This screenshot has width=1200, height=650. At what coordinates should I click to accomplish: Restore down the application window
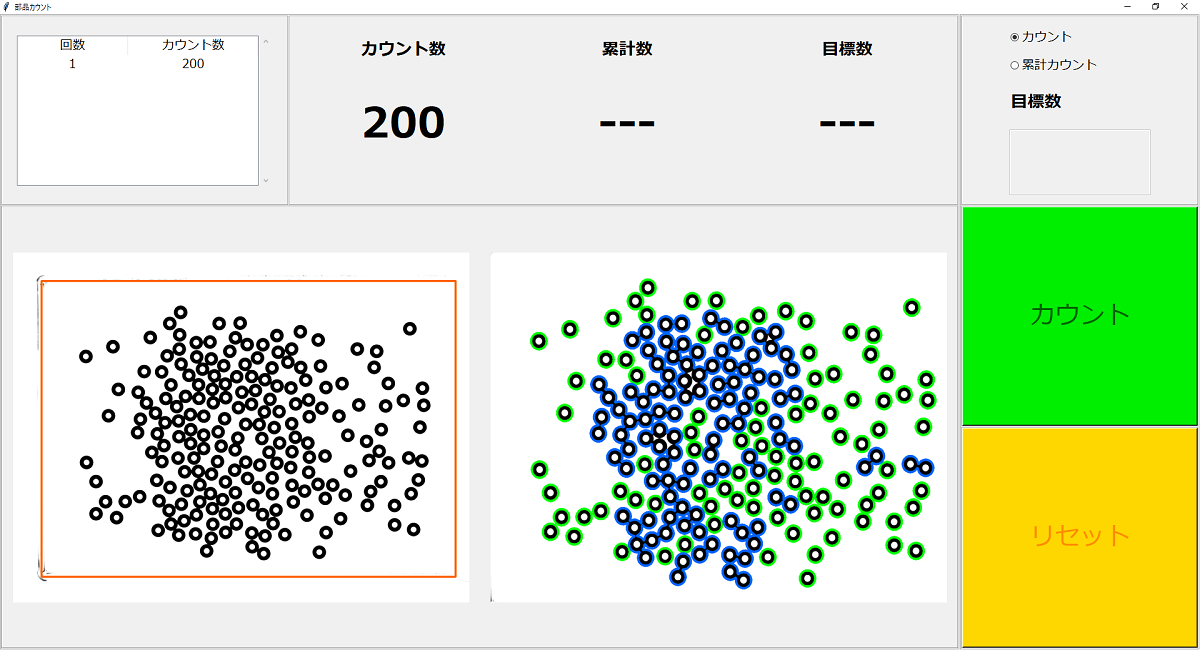(x=1155, y=6)
